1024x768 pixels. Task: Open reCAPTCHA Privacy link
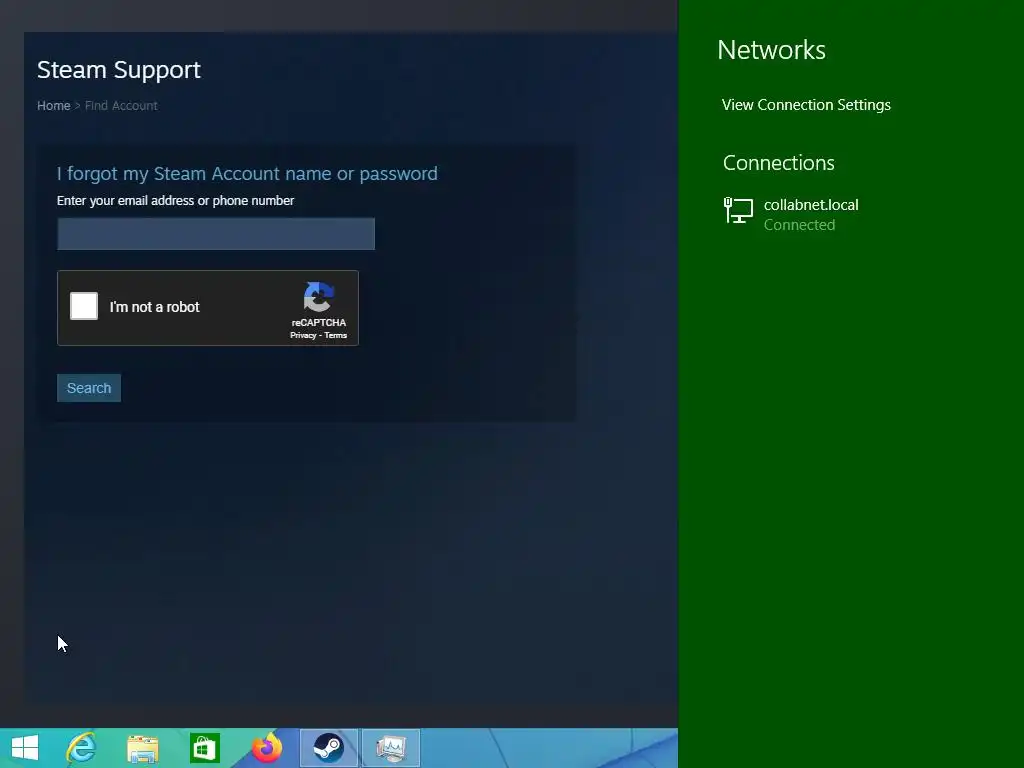tap(303, 335)
